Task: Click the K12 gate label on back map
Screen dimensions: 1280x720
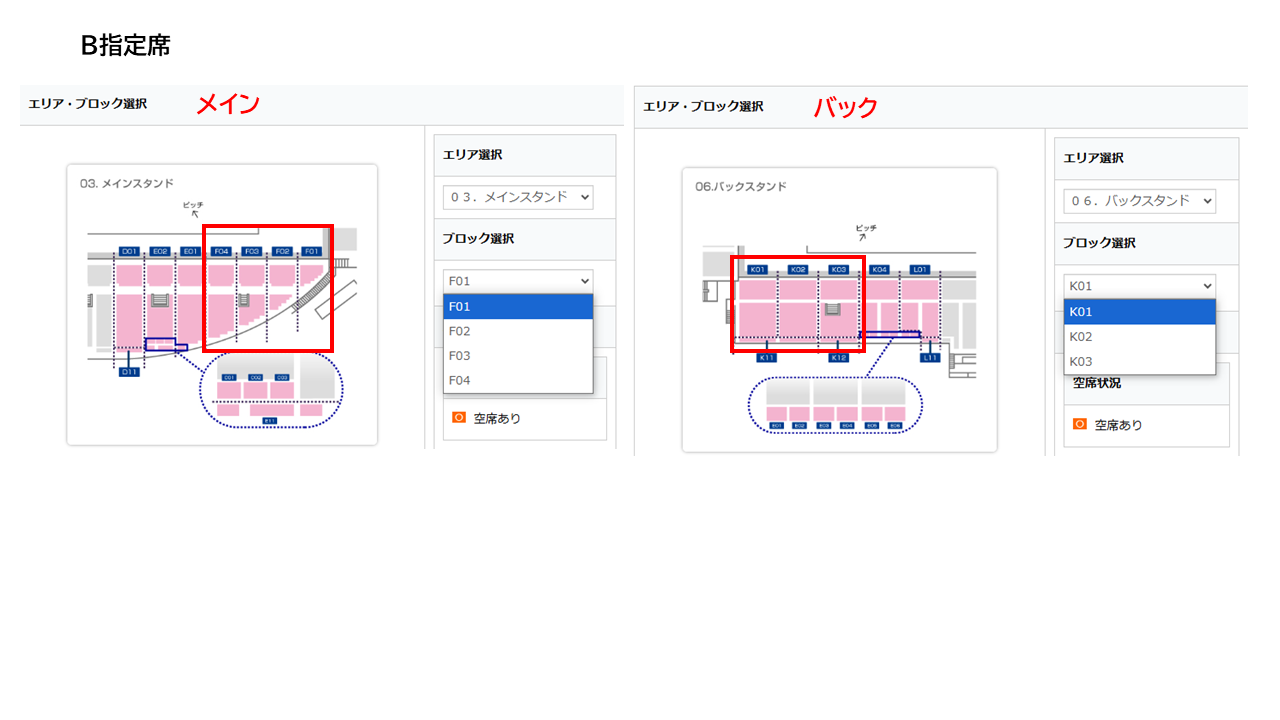Action: click(x=838, y=357)
